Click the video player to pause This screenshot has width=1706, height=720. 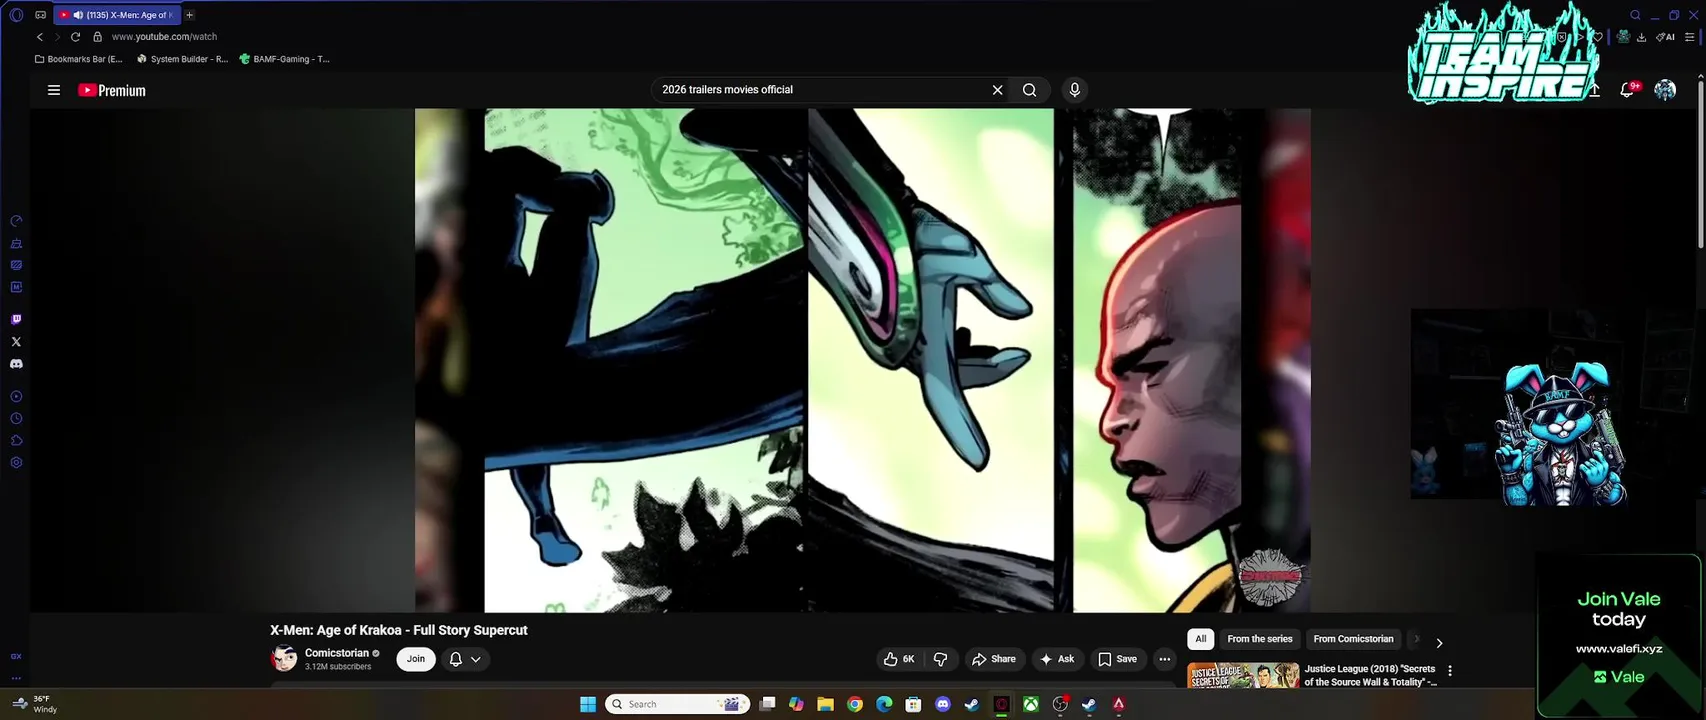coord(862,360)
